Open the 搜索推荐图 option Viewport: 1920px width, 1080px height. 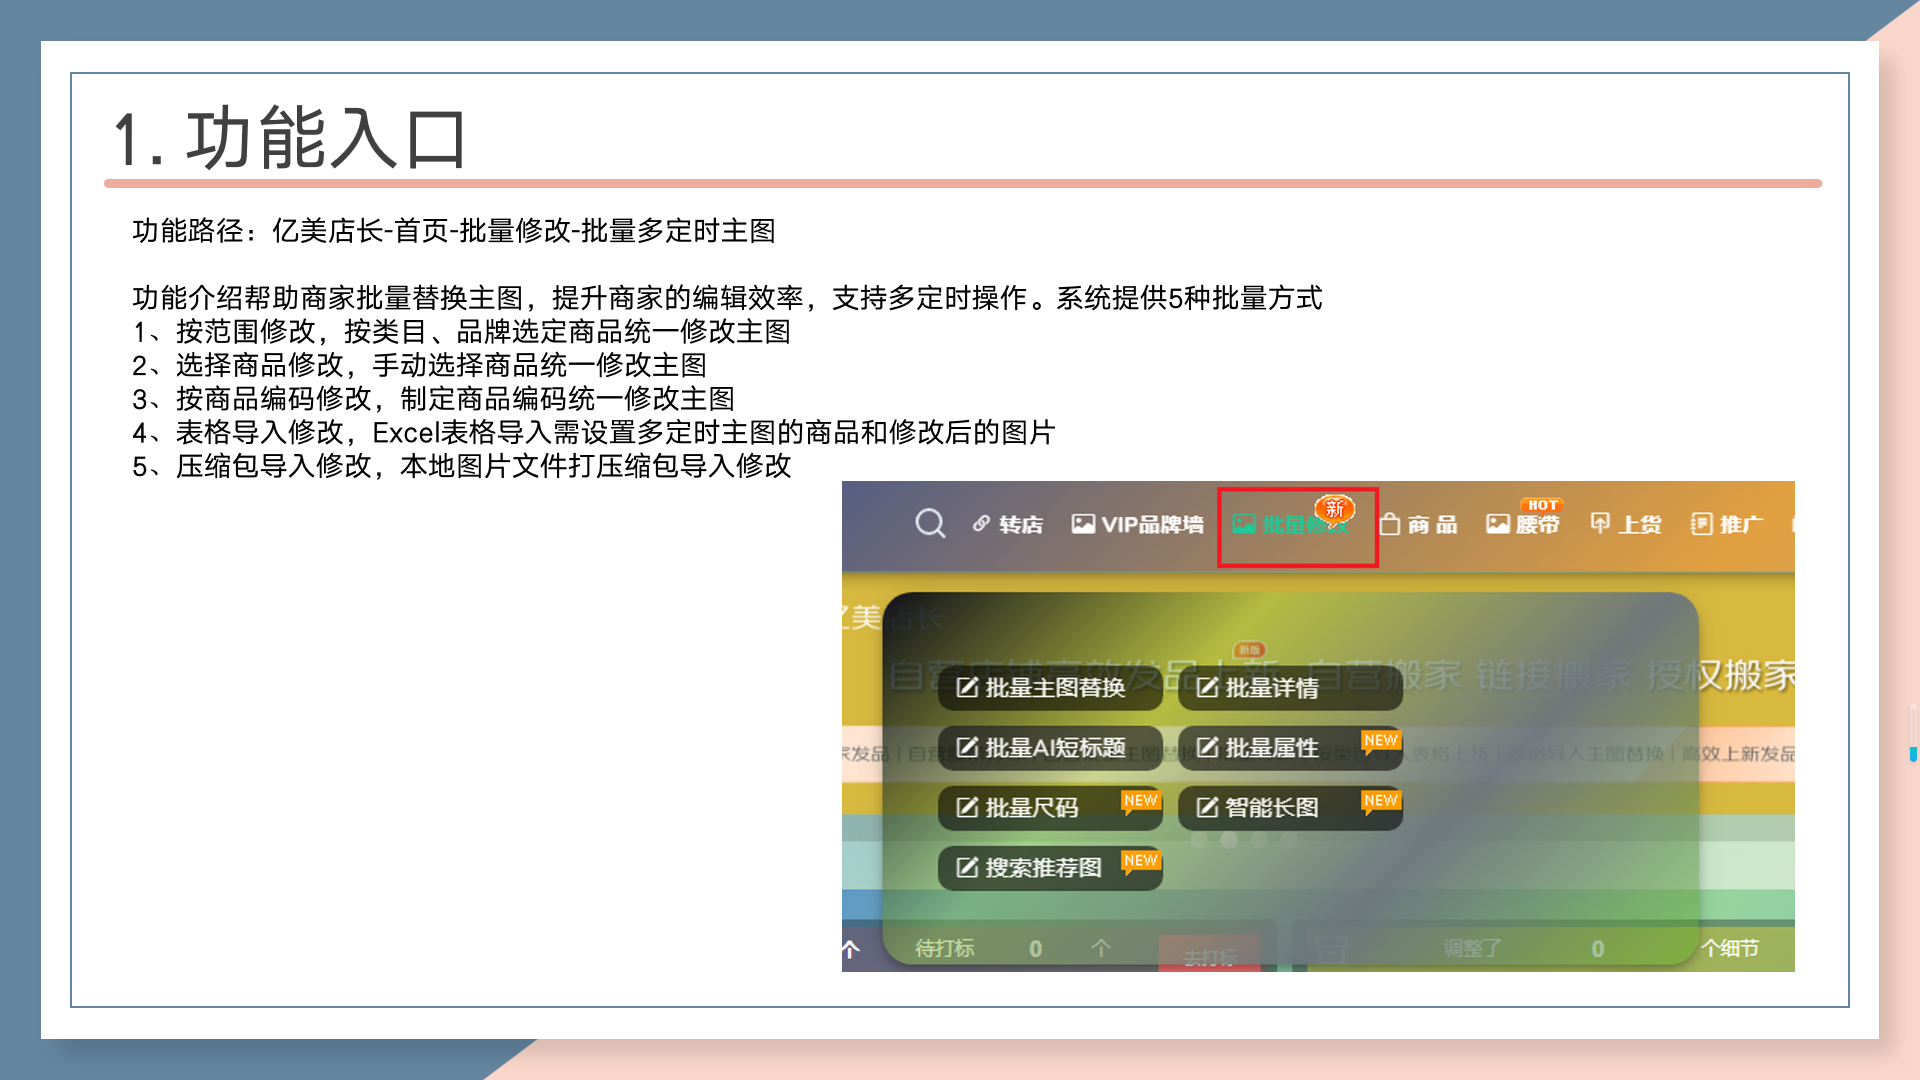point(1049,868)
